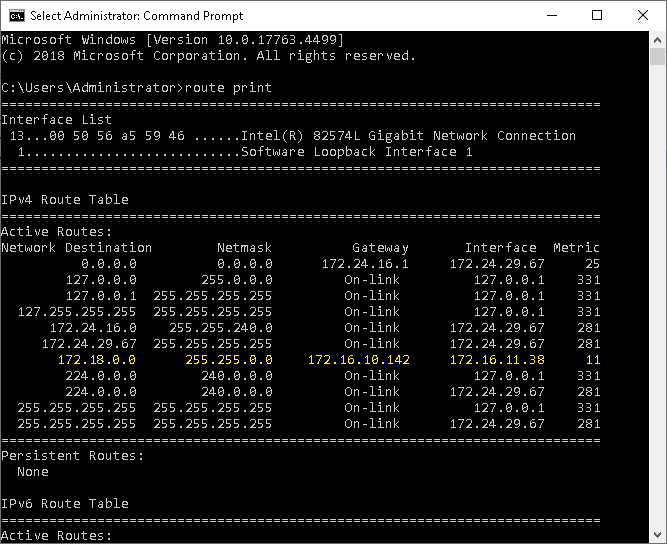The width and height of the screenshot is (667, 544).
Task: Click the highlighted gateway 172.16.10.142
Action: tap(359, 360)
